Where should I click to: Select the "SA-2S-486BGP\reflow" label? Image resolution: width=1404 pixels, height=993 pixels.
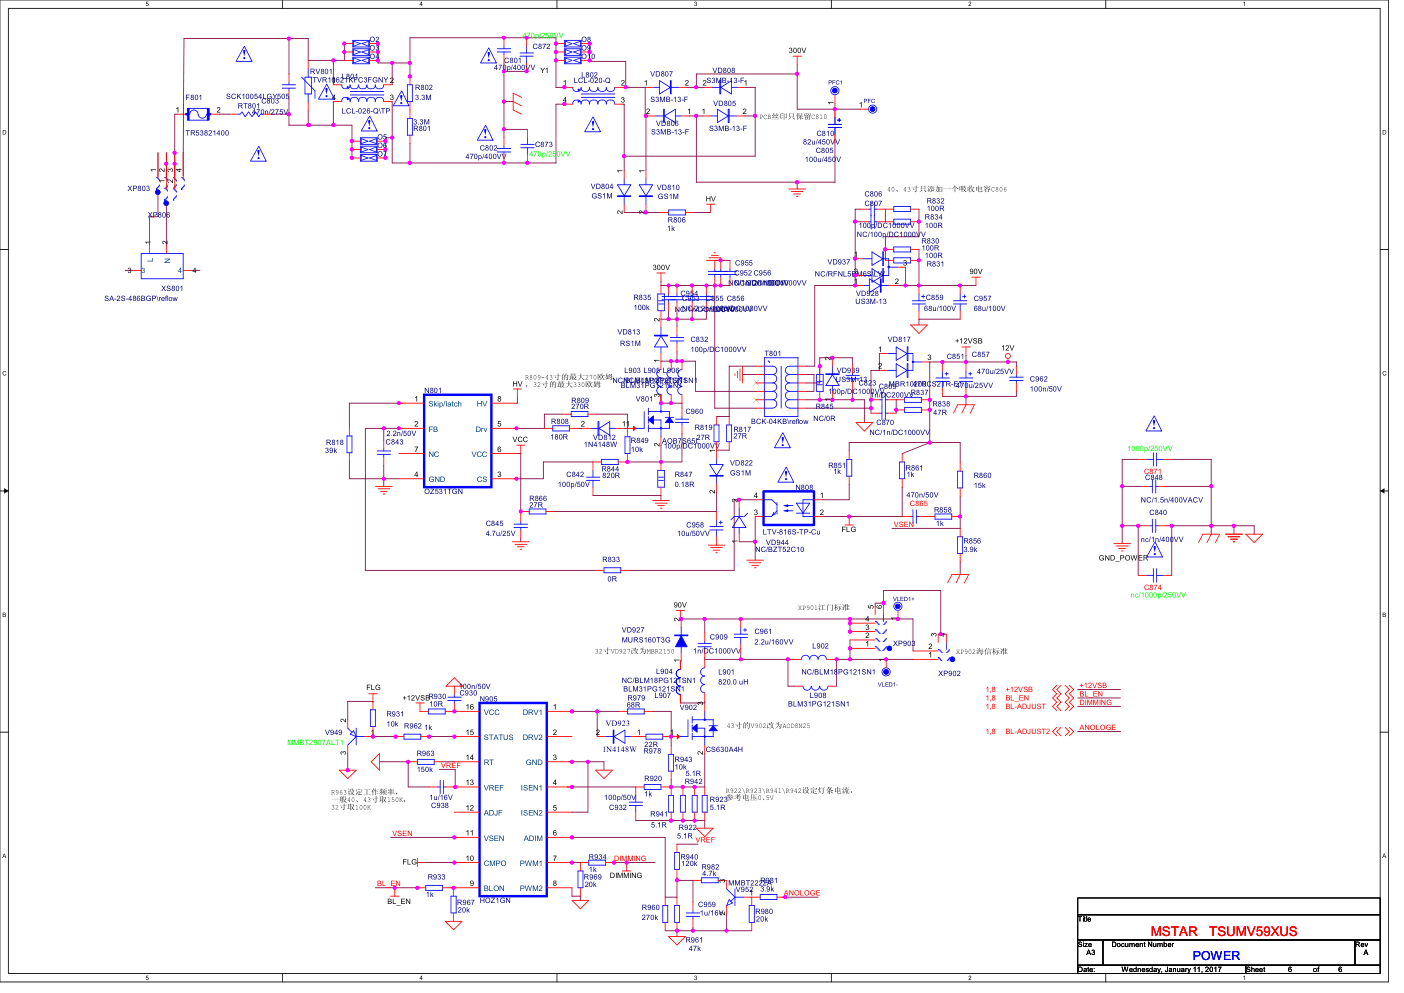(x=141, y=298)
